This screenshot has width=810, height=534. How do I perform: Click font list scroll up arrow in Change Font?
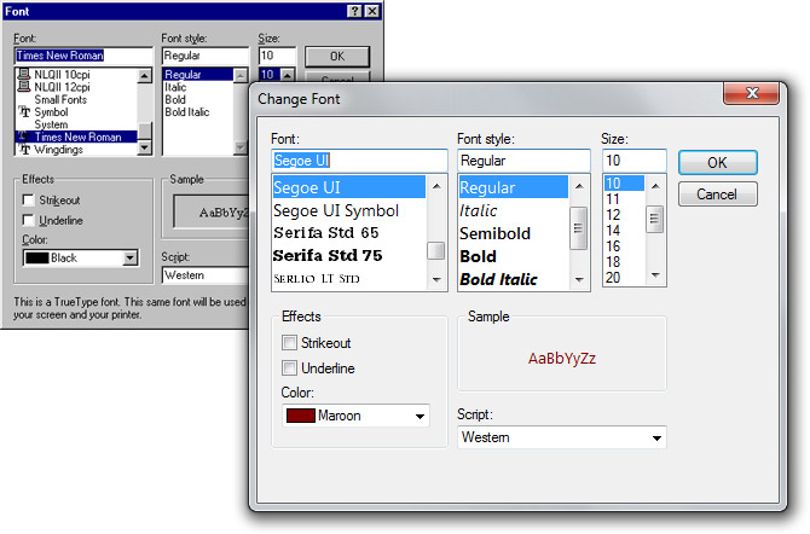tap(437, 186)
